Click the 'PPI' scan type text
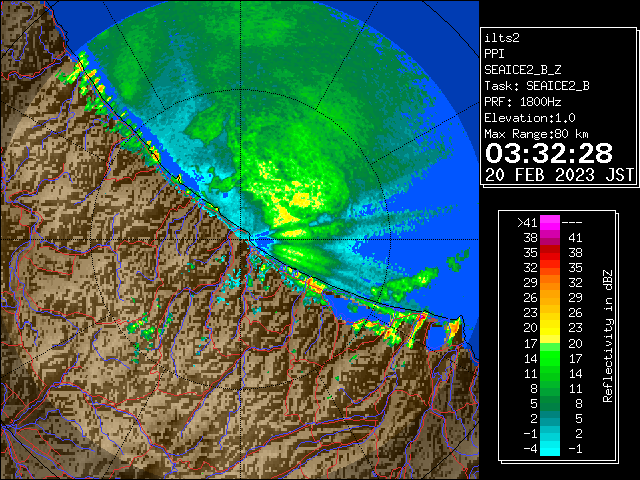 (x=494, y=54)
